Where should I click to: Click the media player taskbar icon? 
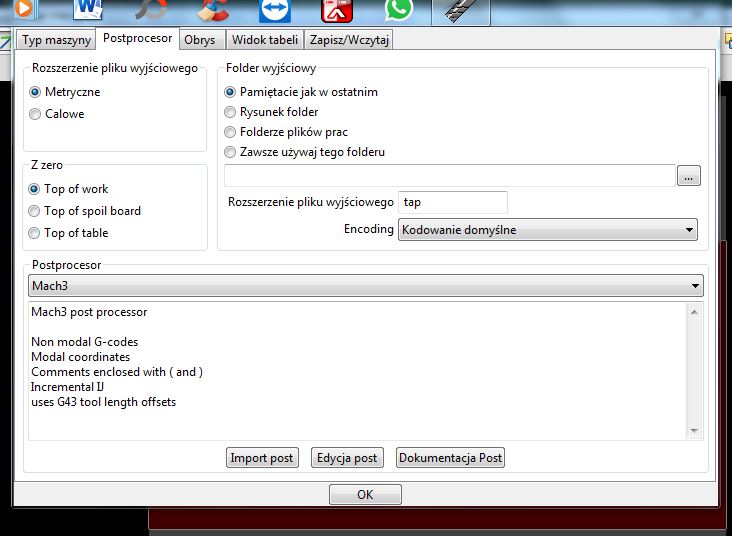(24, 10)
